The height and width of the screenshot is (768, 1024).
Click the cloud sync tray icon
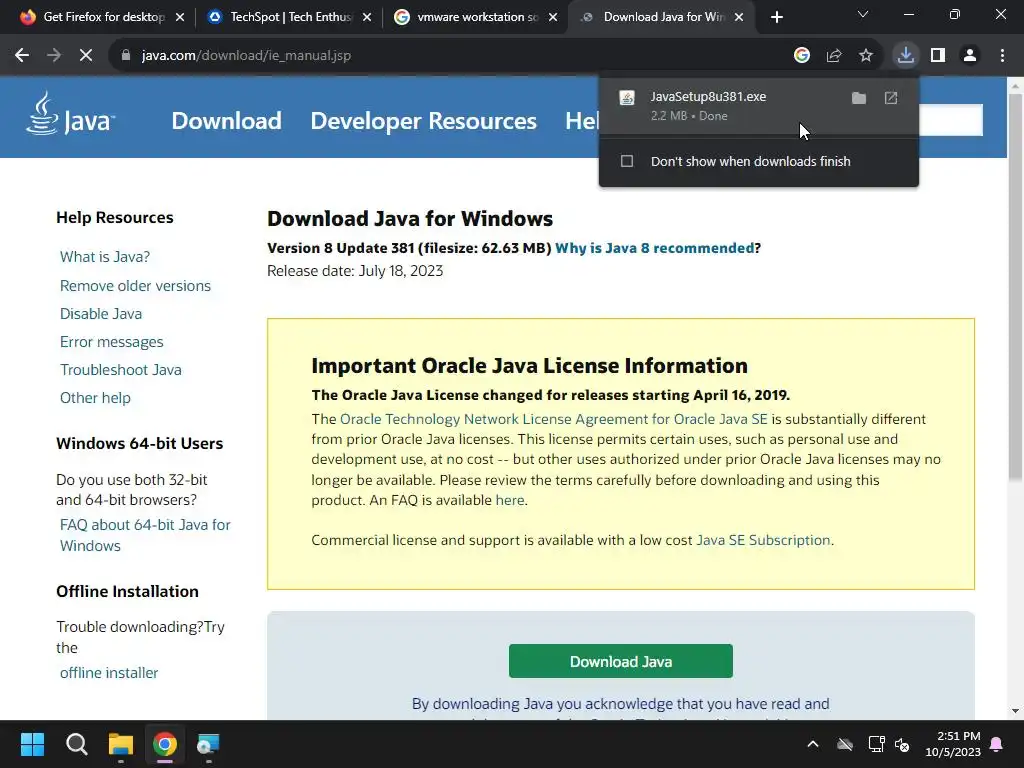(x=845, y=744)
